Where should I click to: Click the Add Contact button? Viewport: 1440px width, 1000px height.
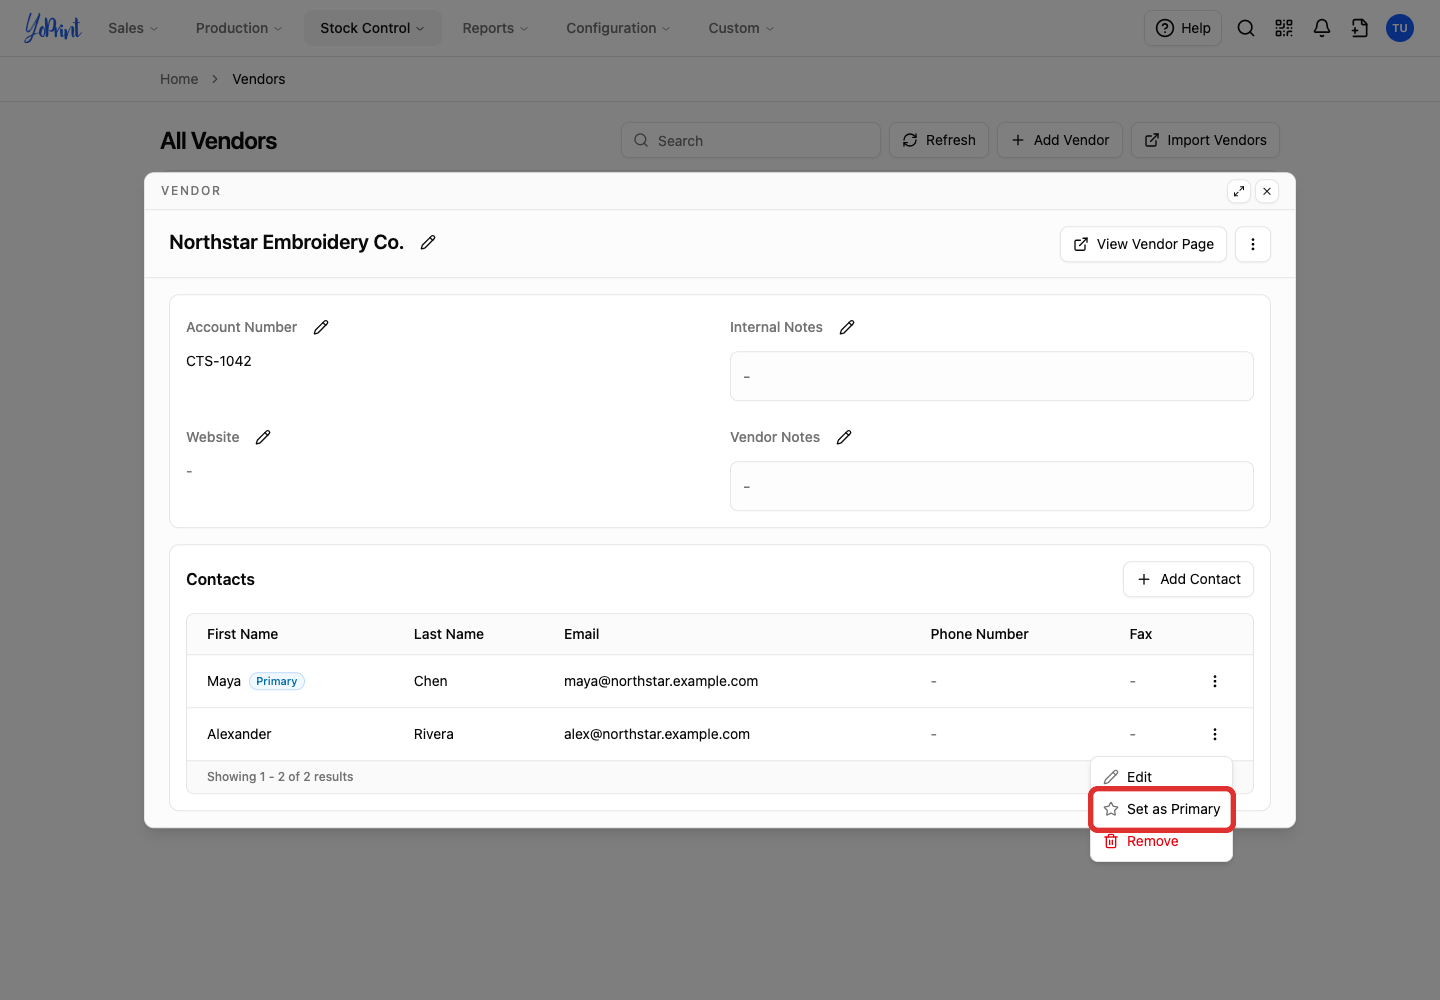(x=1188, y=579)
